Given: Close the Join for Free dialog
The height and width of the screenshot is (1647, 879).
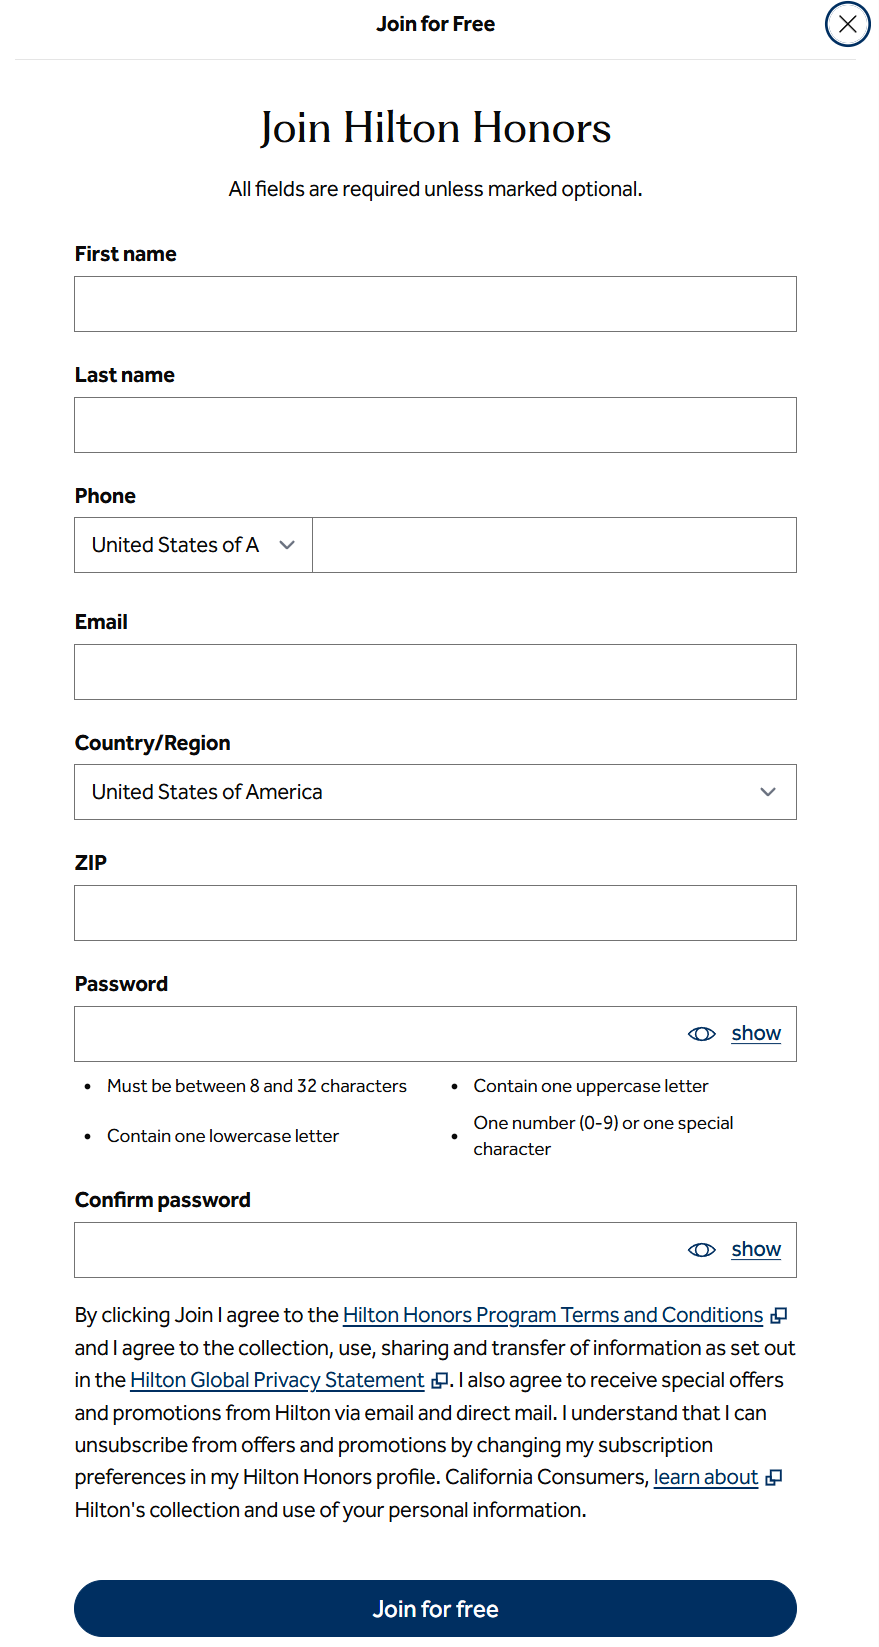Looking at the screenshot, I should 847,24.
